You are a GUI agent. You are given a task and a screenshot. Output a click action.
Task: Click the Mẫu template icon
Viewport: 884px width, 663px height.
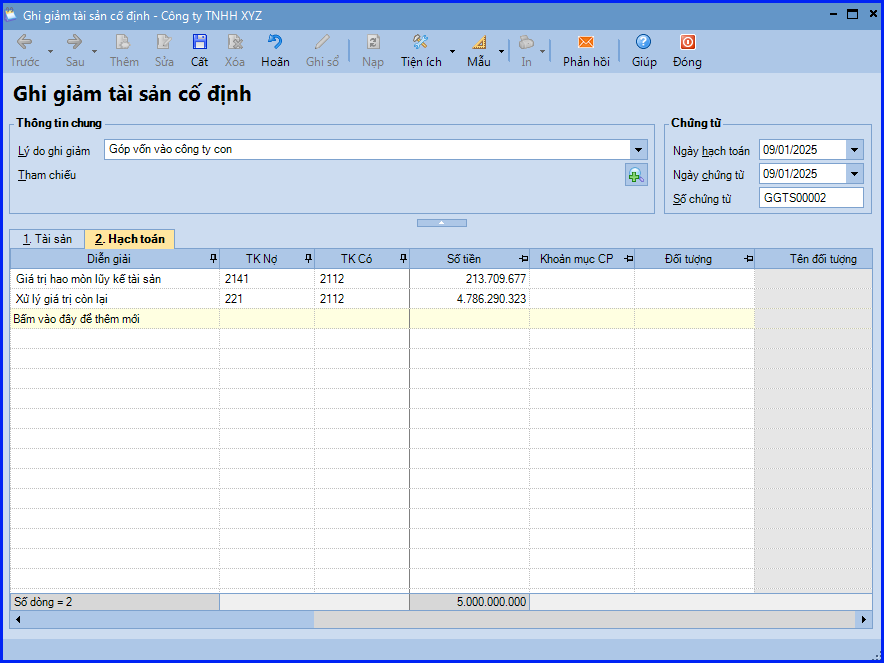click(478, 43)
